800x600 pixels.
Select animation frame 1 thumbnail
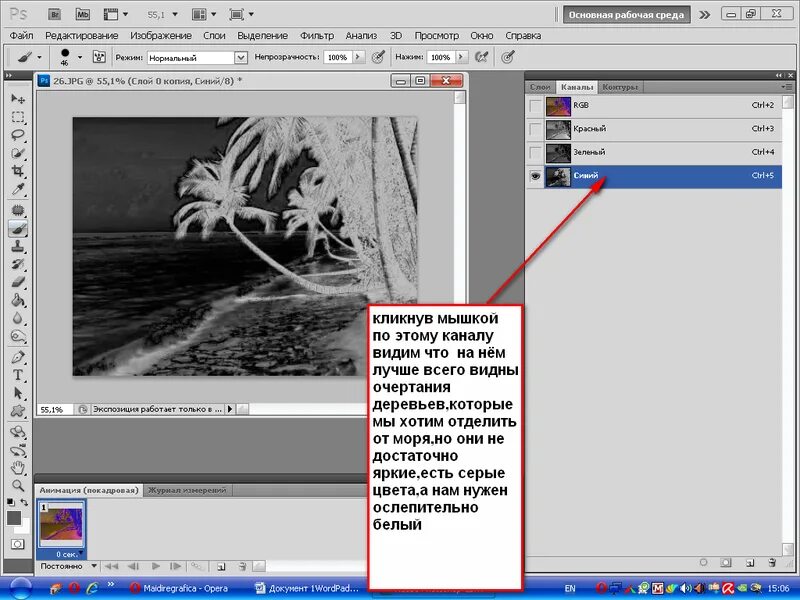point(61,526)
